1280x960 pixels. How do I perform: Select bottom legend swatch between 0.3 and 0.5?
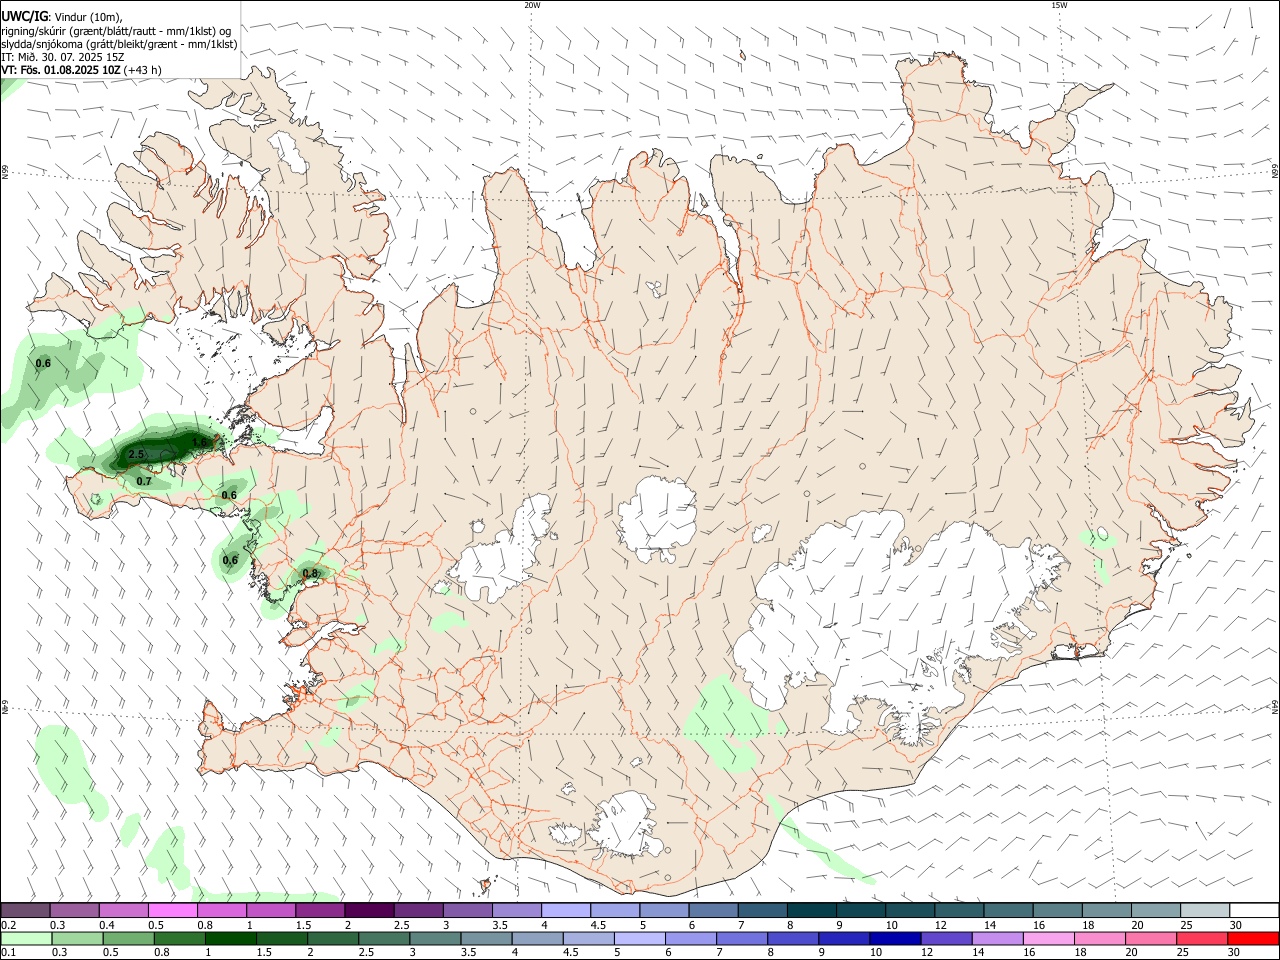(79, 938)
